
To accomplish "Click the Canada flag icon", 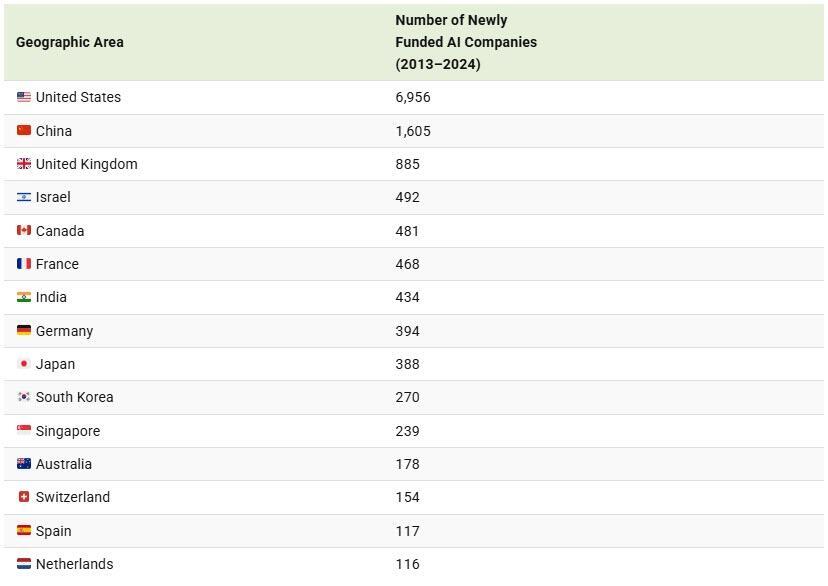I will click(24, 231).
